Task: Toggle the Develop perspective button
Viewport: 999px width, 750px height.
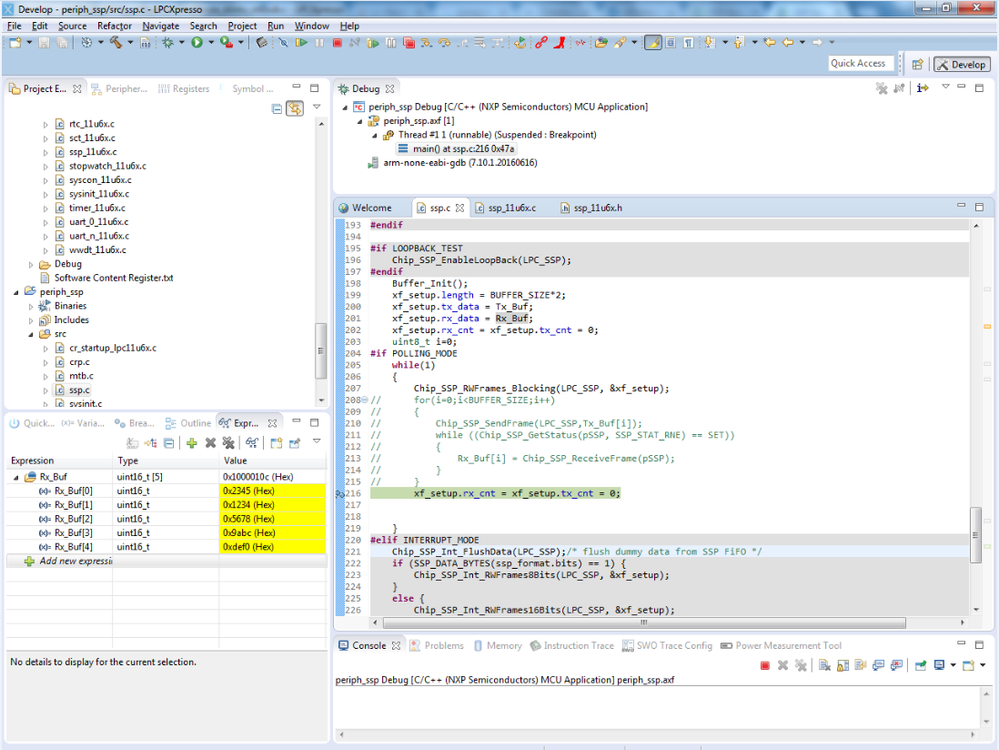Action: 961,64
